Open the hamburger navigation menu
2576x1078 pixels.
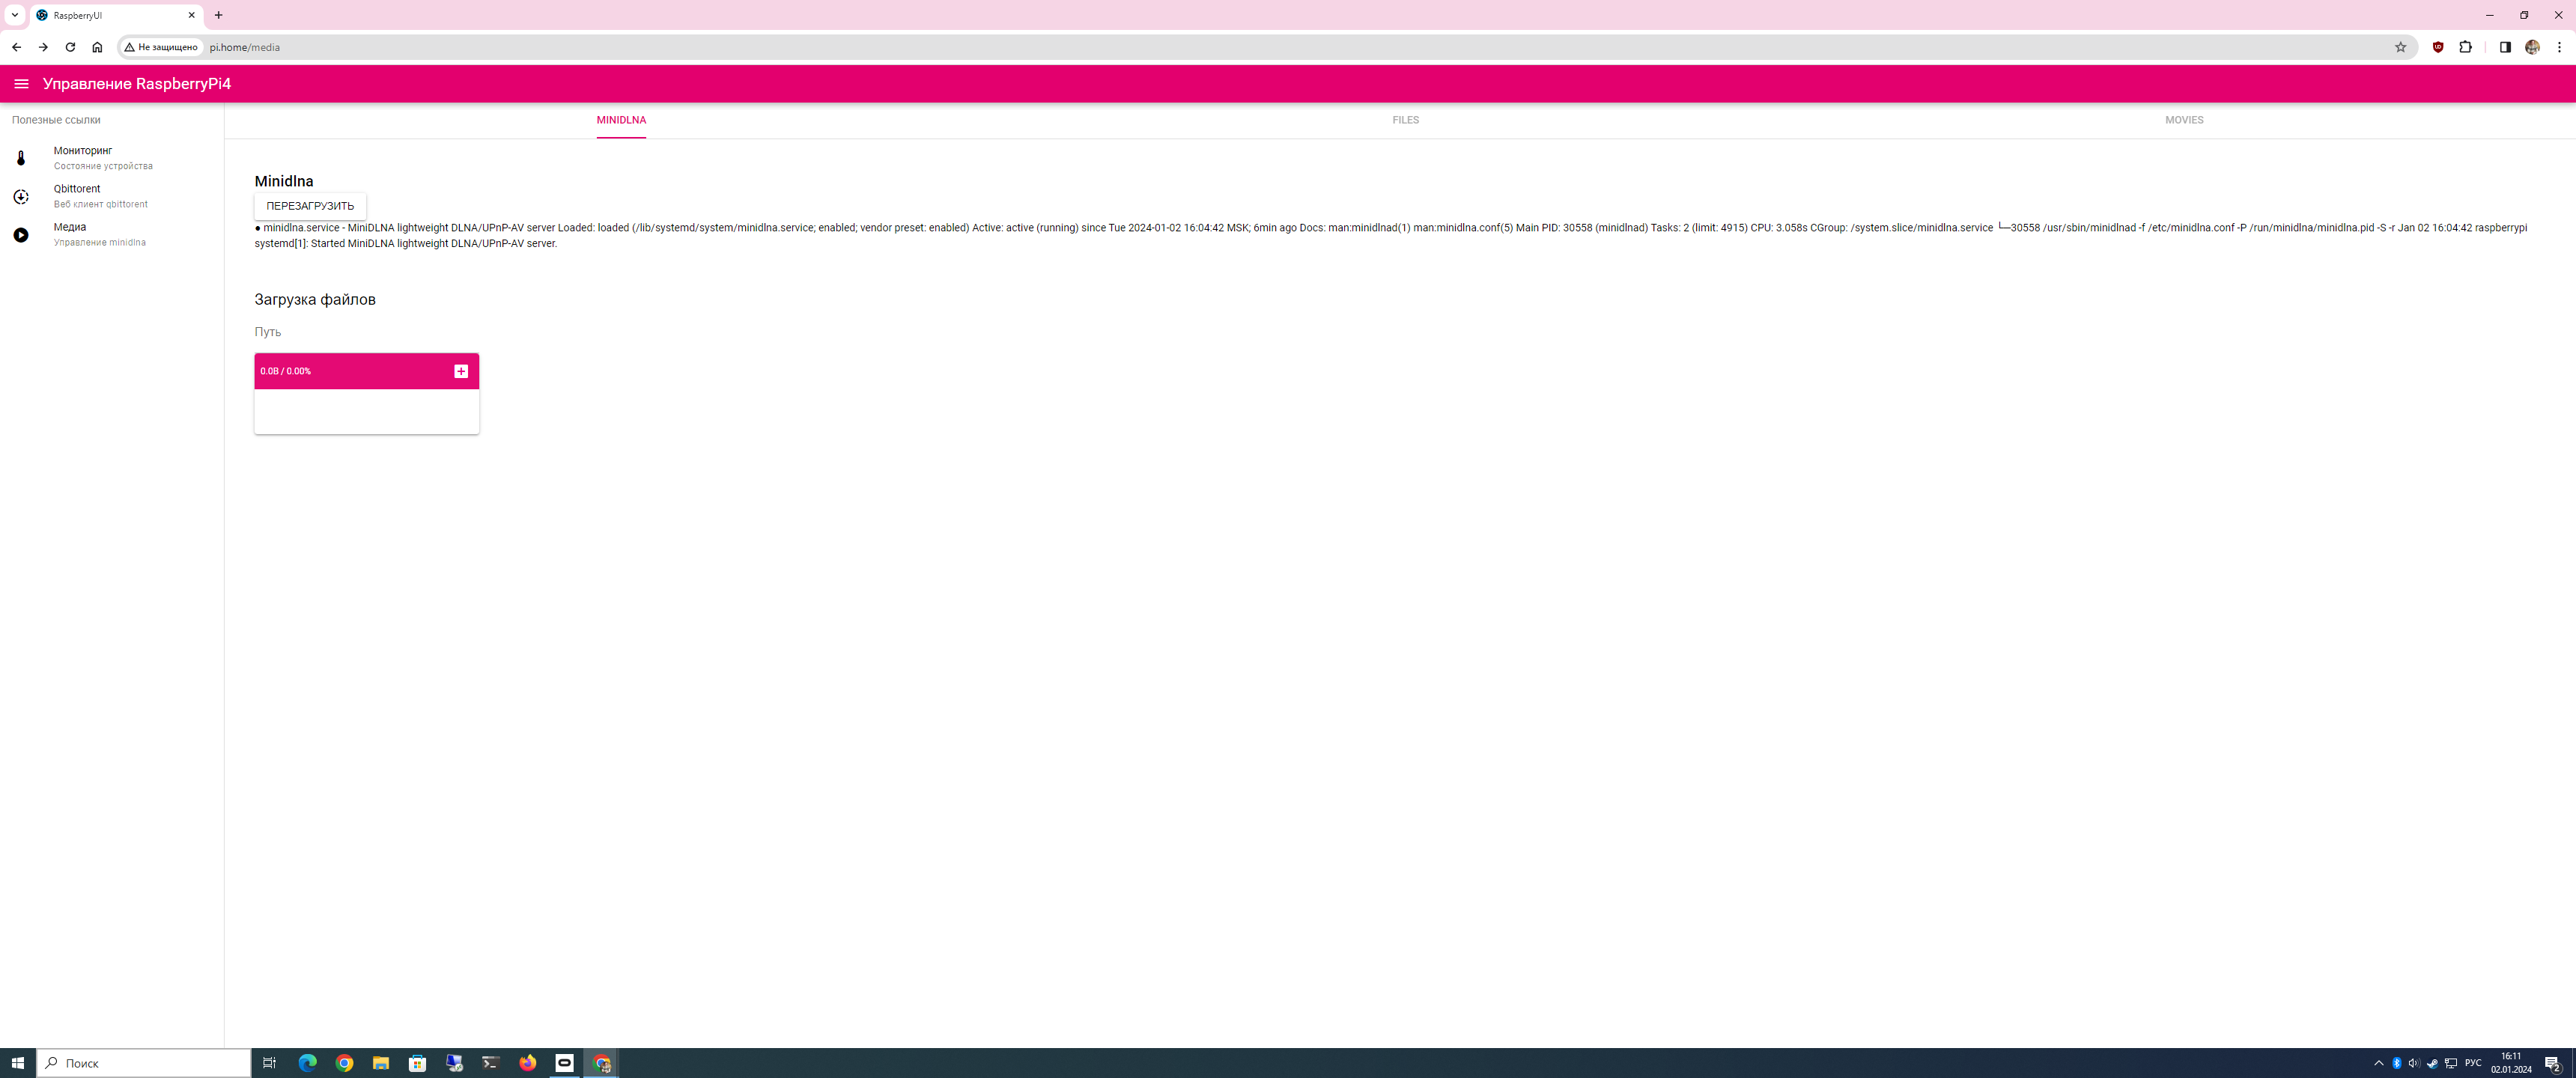(x=21, y=84)
